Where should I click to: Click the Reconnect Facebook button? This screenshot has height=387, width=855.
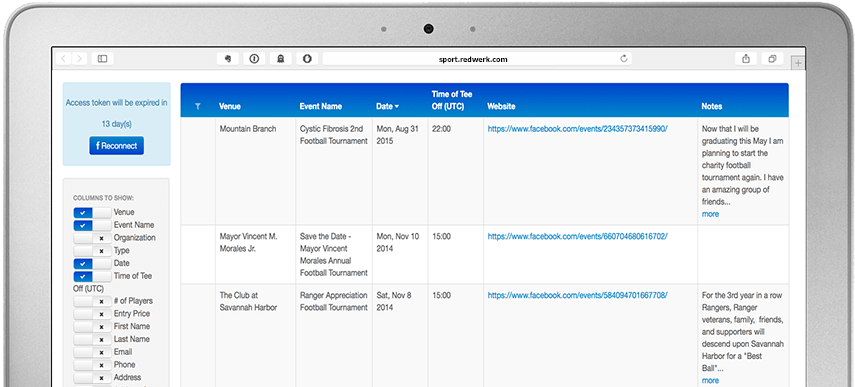[x=117, y=146]
